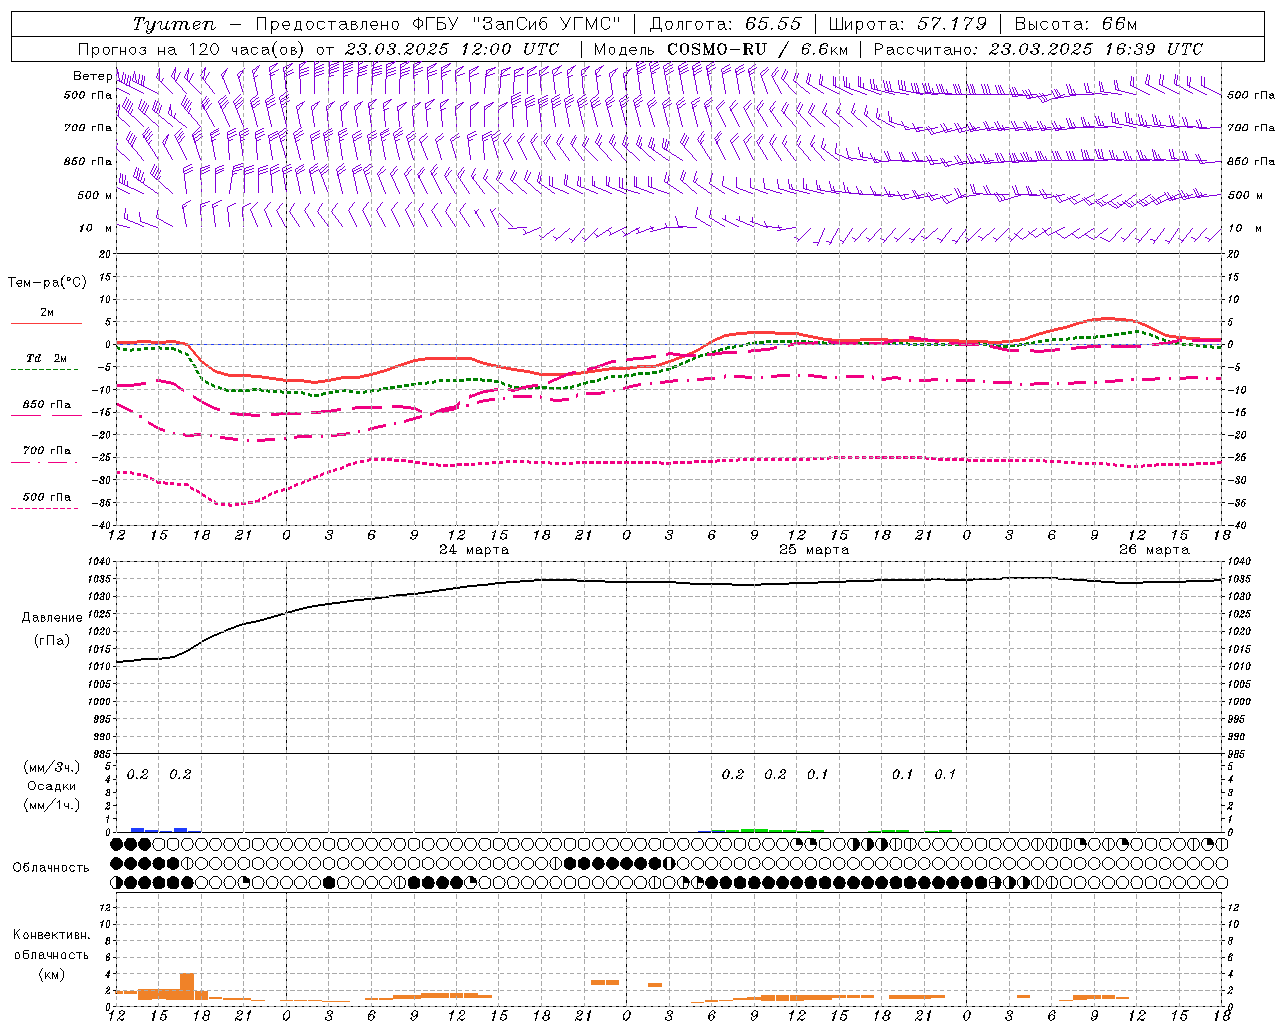Click the '850 гПа' temperature legend entry
The width and height of the screenshot is (1280, 1024).
pos(47,405)
